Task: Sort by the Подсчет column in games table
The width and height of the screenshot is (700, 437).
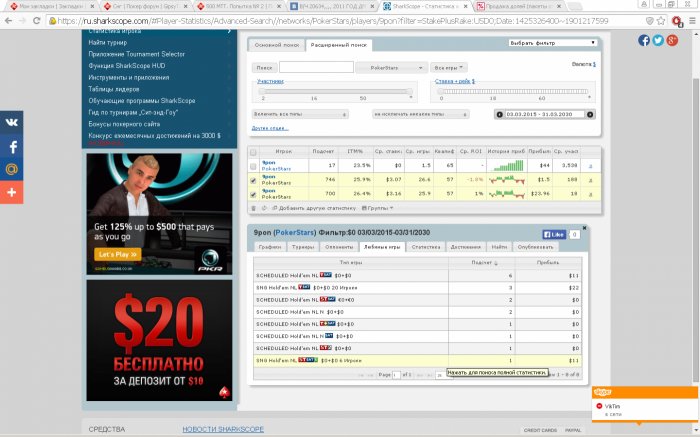Action: click(x=482, y=263)
